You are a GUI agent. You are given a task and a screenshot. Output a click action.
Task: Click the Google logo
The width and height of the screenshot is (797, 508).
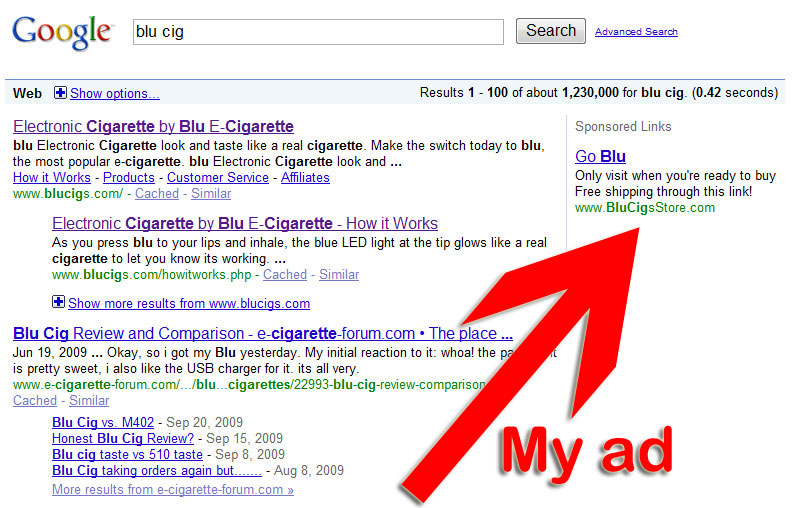pyautogui.click(x=62, y=32)
